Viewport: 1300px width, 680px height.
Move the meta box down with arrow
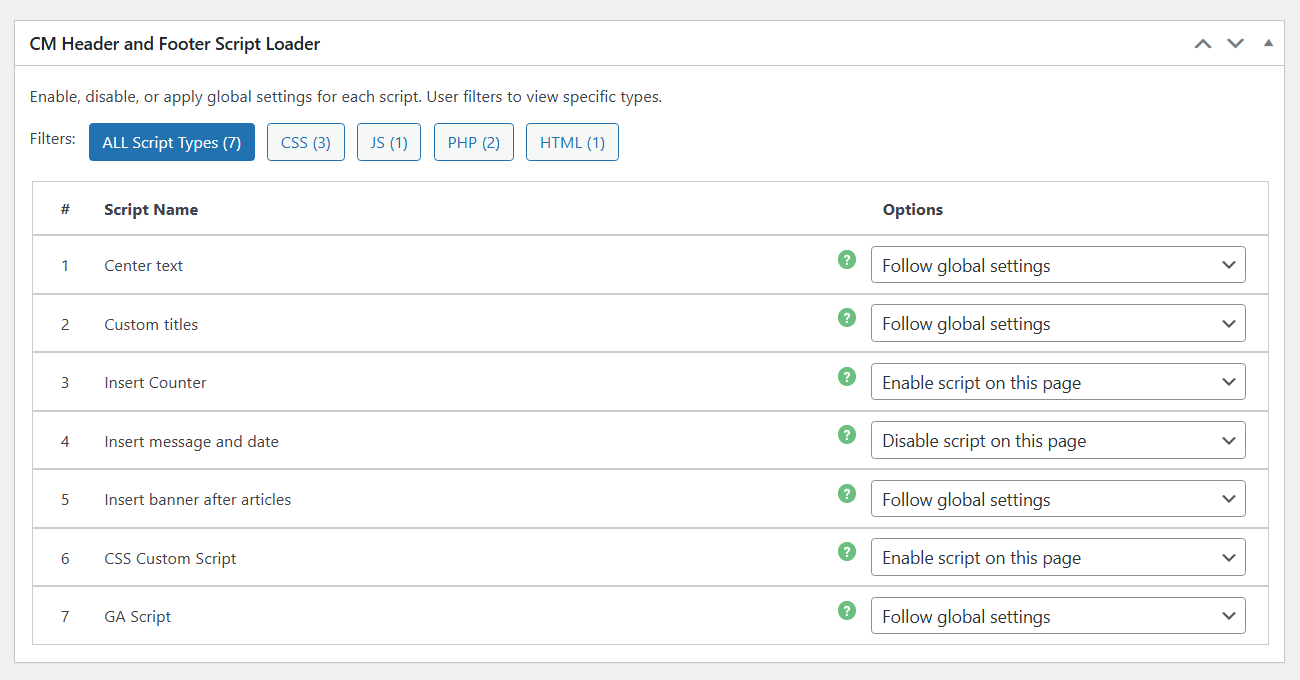point(1236,44)
